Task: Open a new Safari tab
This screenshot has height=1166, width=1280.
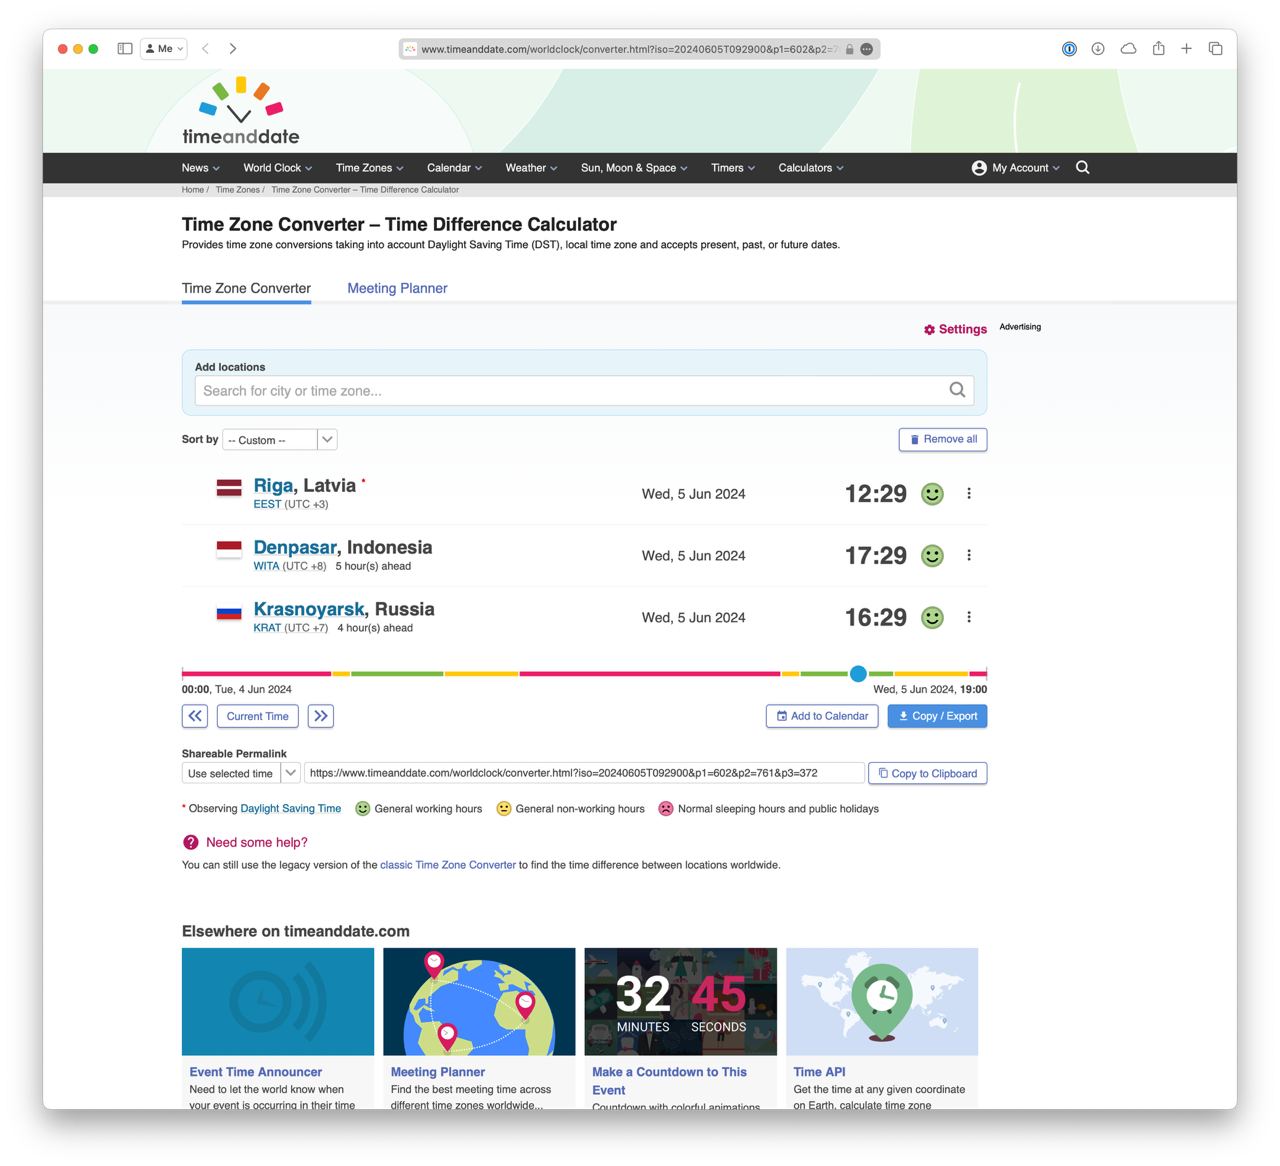Action: pos(1186,48)
